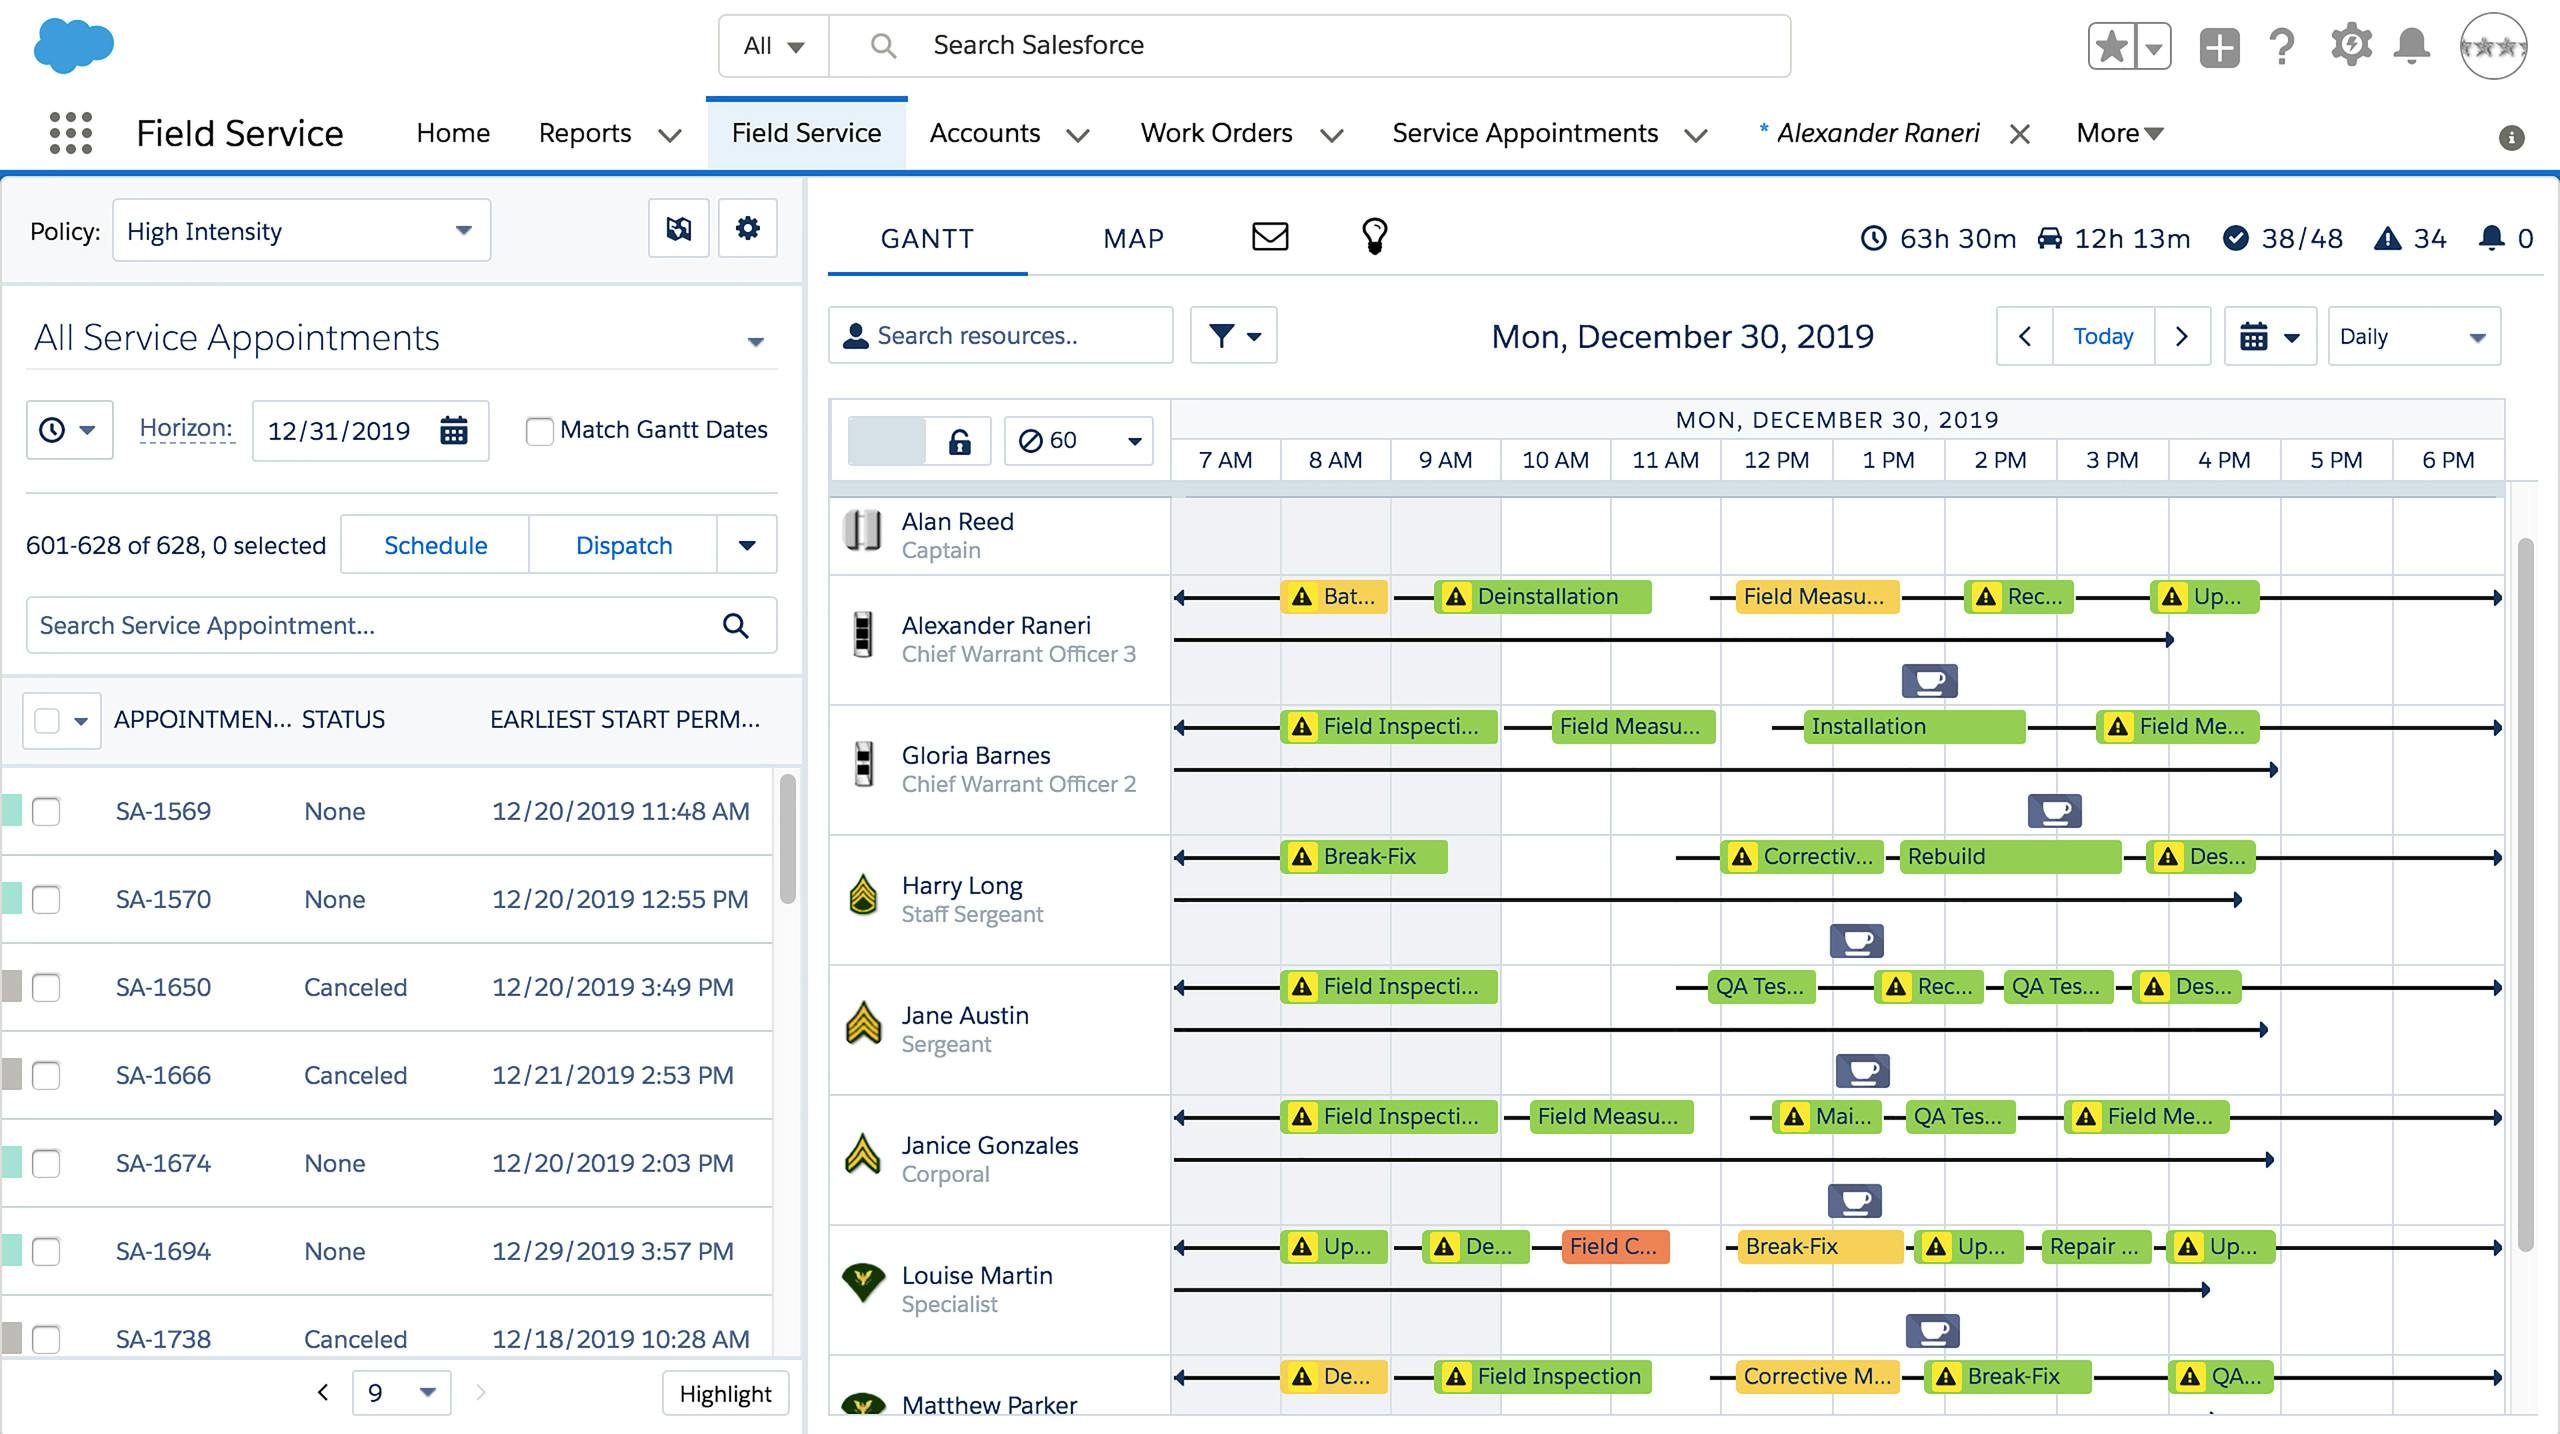Select the SA-1666 checkbox

coord(46,1075)
